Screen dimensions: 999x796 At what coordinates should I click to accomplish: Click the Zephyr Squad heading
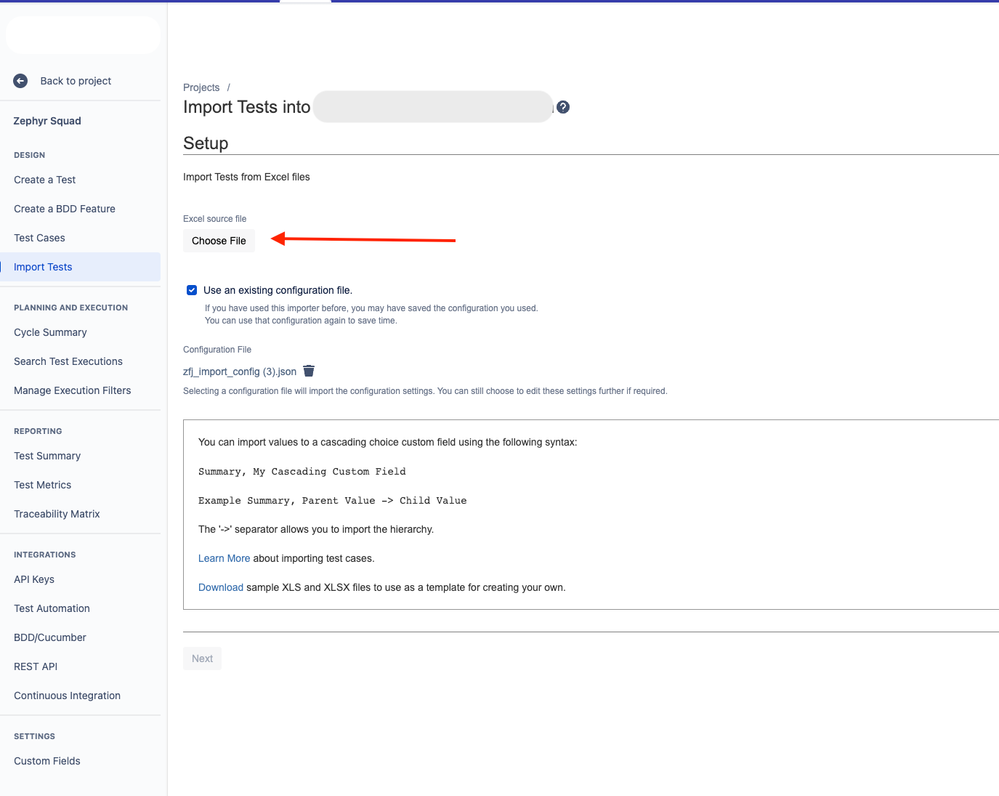tap(47, 121)
